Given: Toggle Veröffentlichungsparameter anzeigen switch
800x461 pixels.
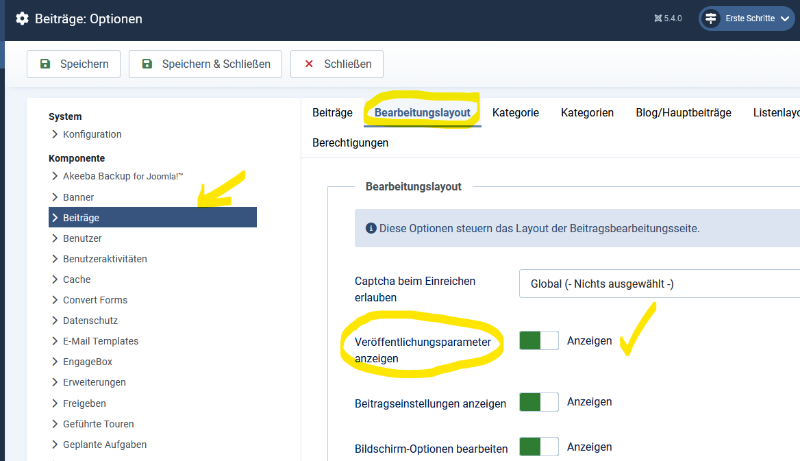Looking at the screenshot, I should (539, 341).
